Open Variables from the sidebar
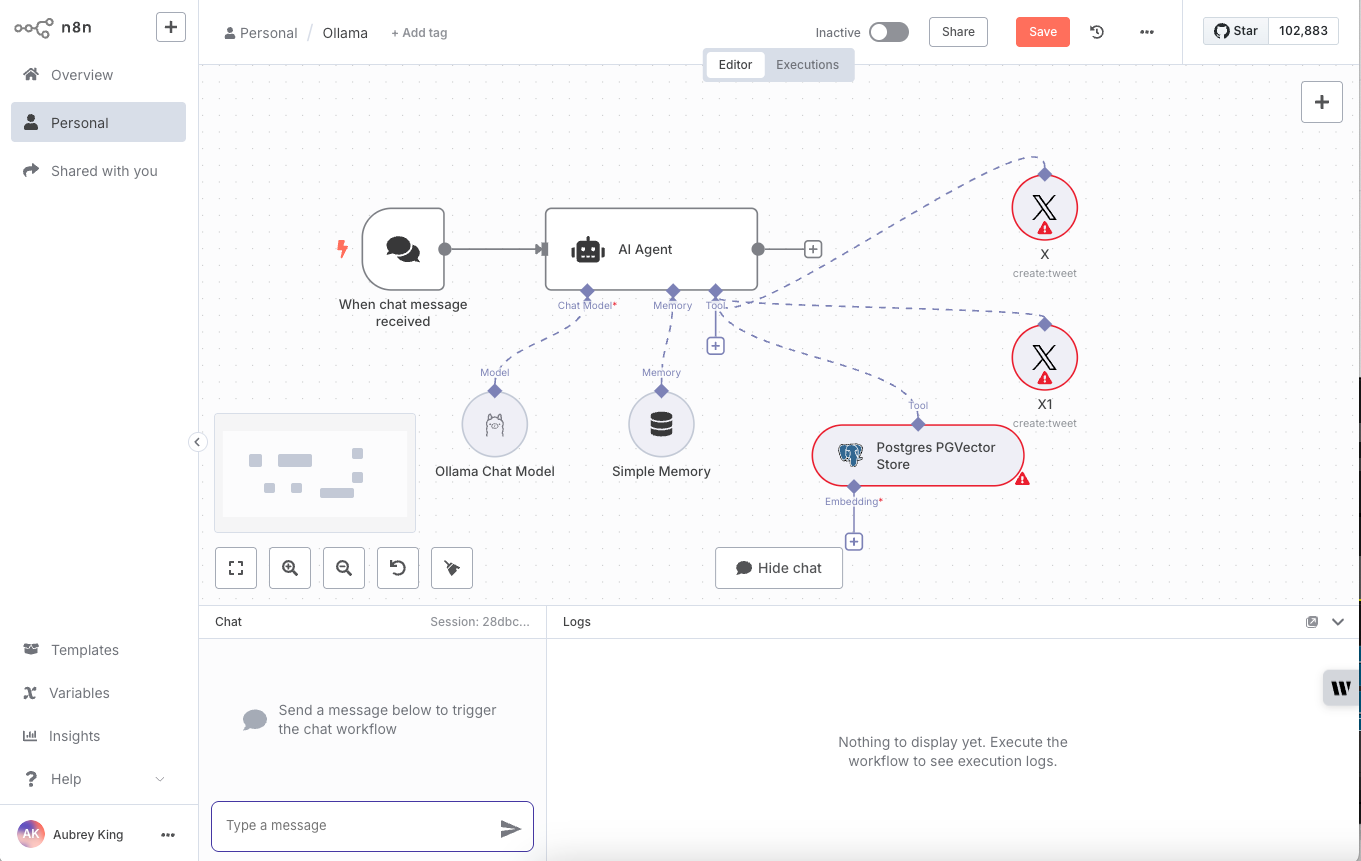This screenshot has width=1361, height=861. 98,693
